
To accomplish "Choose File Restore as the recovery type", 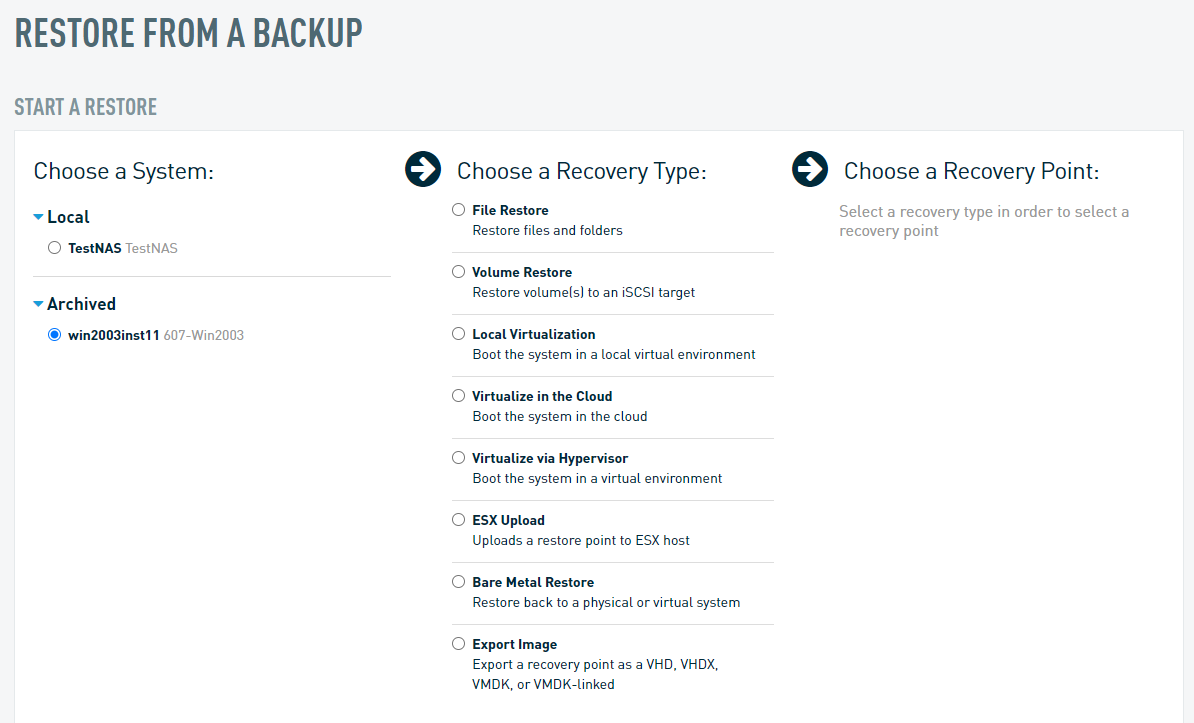I will [x=458, y=209].
